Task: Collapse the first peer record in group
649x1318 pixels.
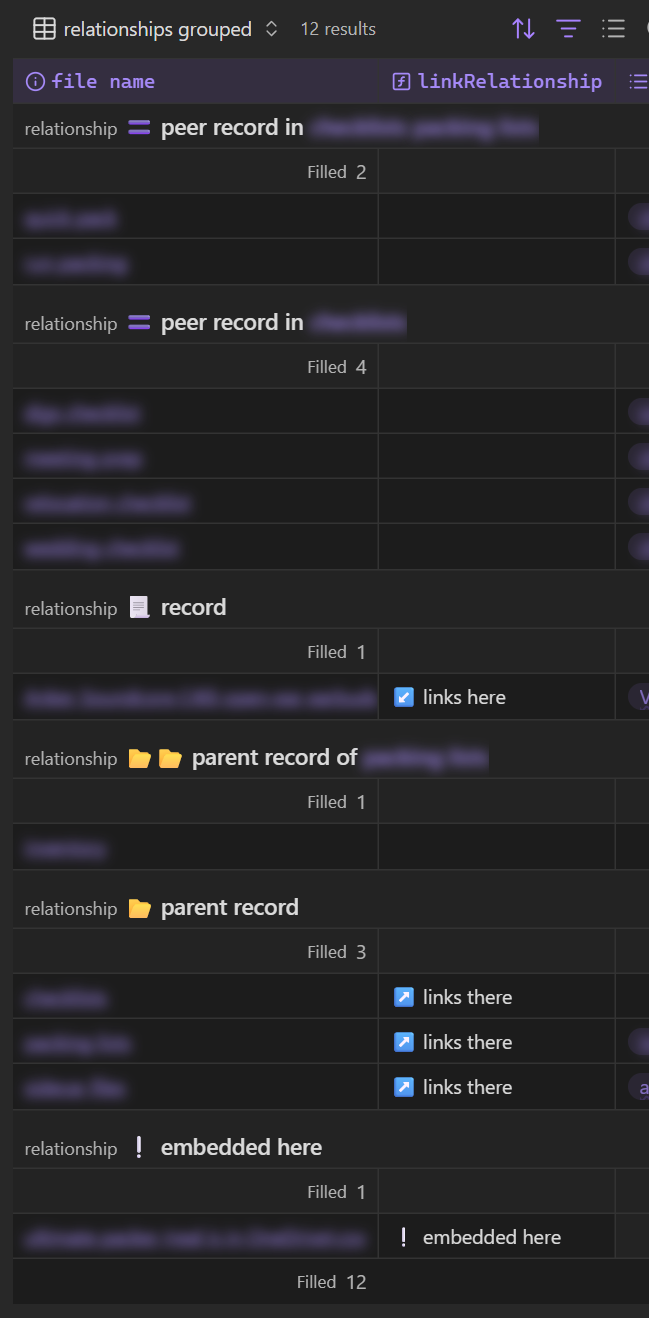Action: click(x=281, y=128)
